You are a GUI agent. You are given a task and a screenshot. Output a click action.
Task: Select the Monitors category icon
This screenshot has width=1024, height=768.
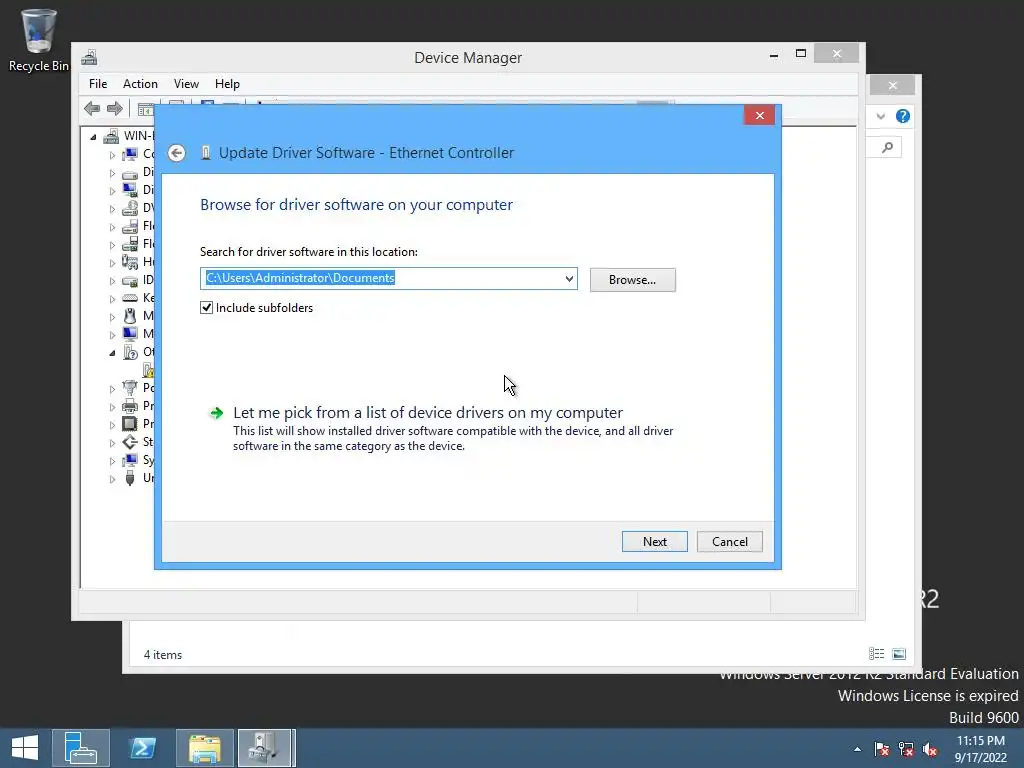point(130,334)
